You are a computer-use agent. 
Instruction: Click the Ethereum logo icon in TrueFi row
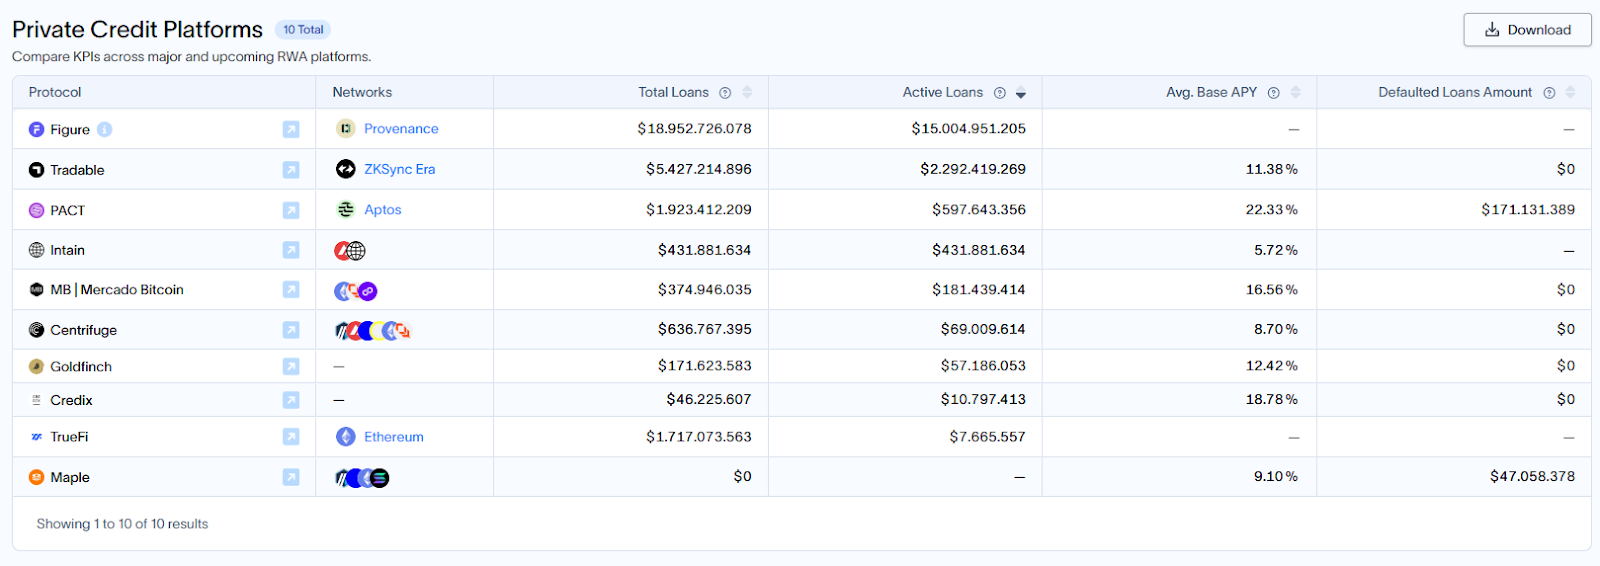pyautogui.click(x=346, y=437)
